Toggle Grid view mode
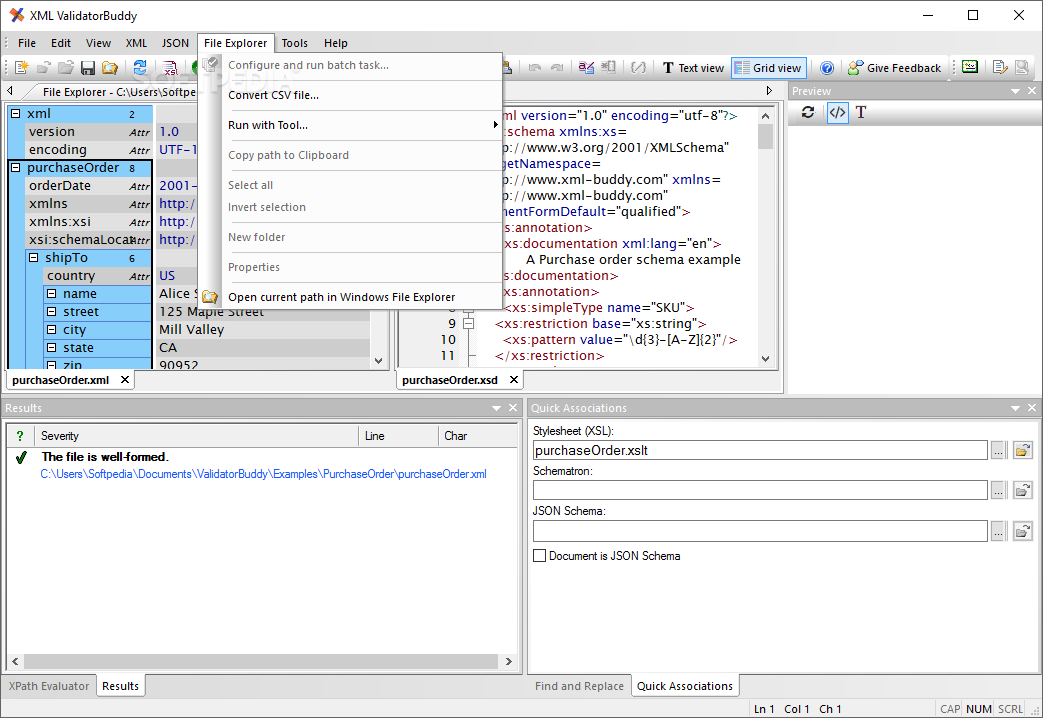Viewport: 1043px width, 718px height. tap(767, 68)
